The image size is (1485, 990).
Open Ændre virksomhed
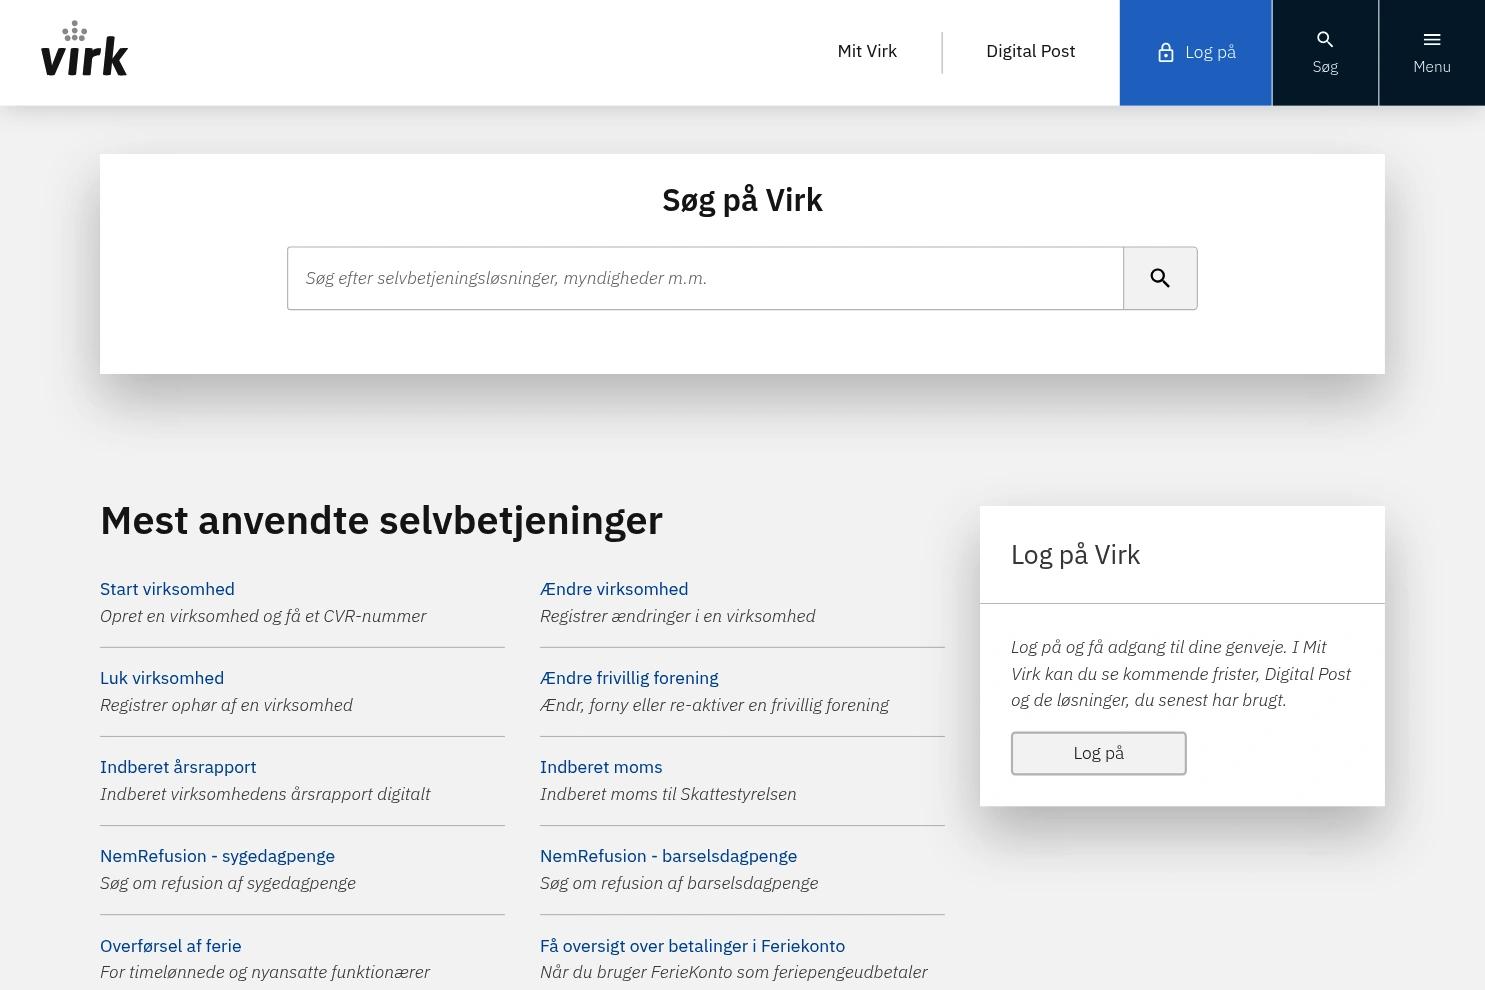[614, 589]
